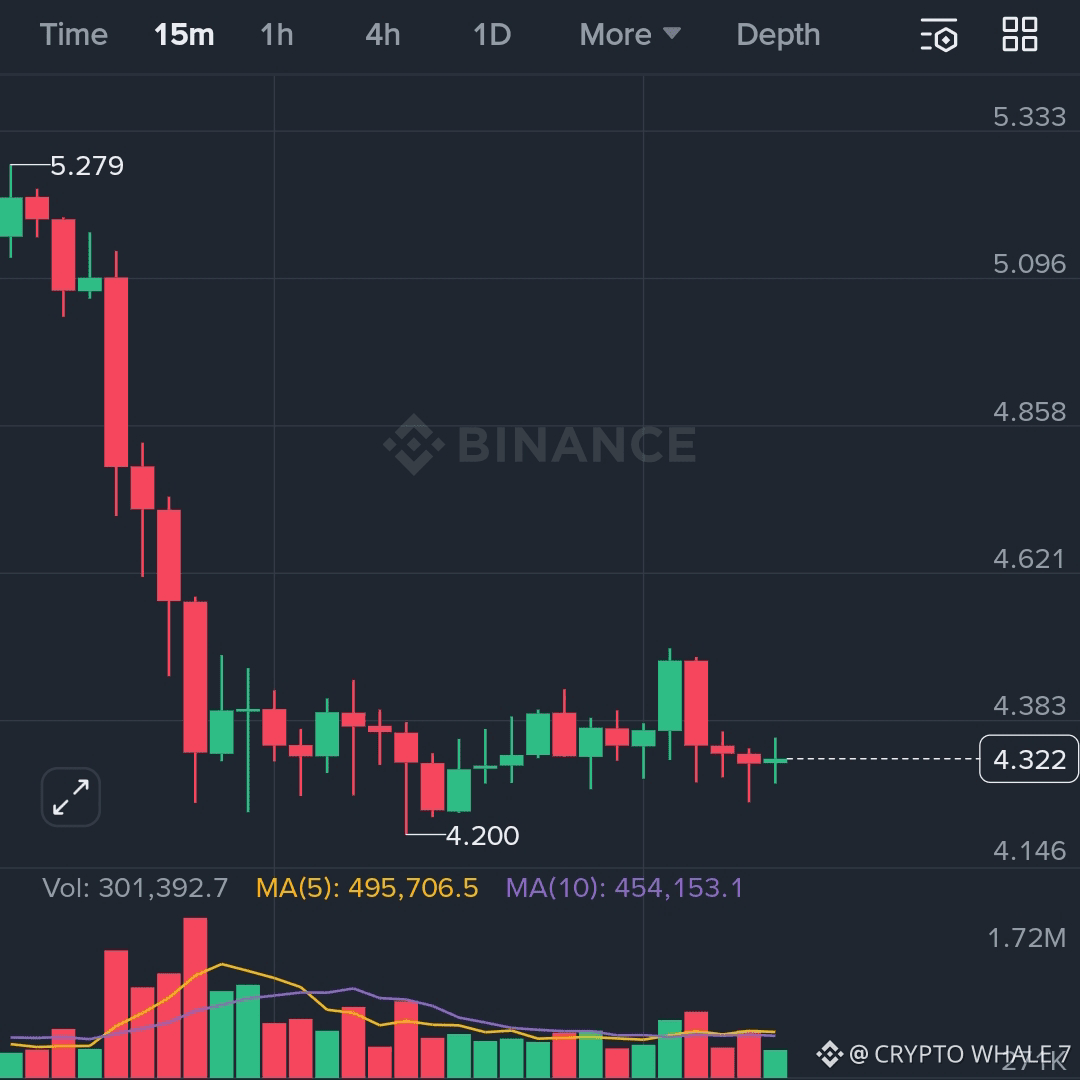The width and height of the screenshot is (1080, 1080).
Task: Open the Time line chart tab
Action: pos(74,34)
